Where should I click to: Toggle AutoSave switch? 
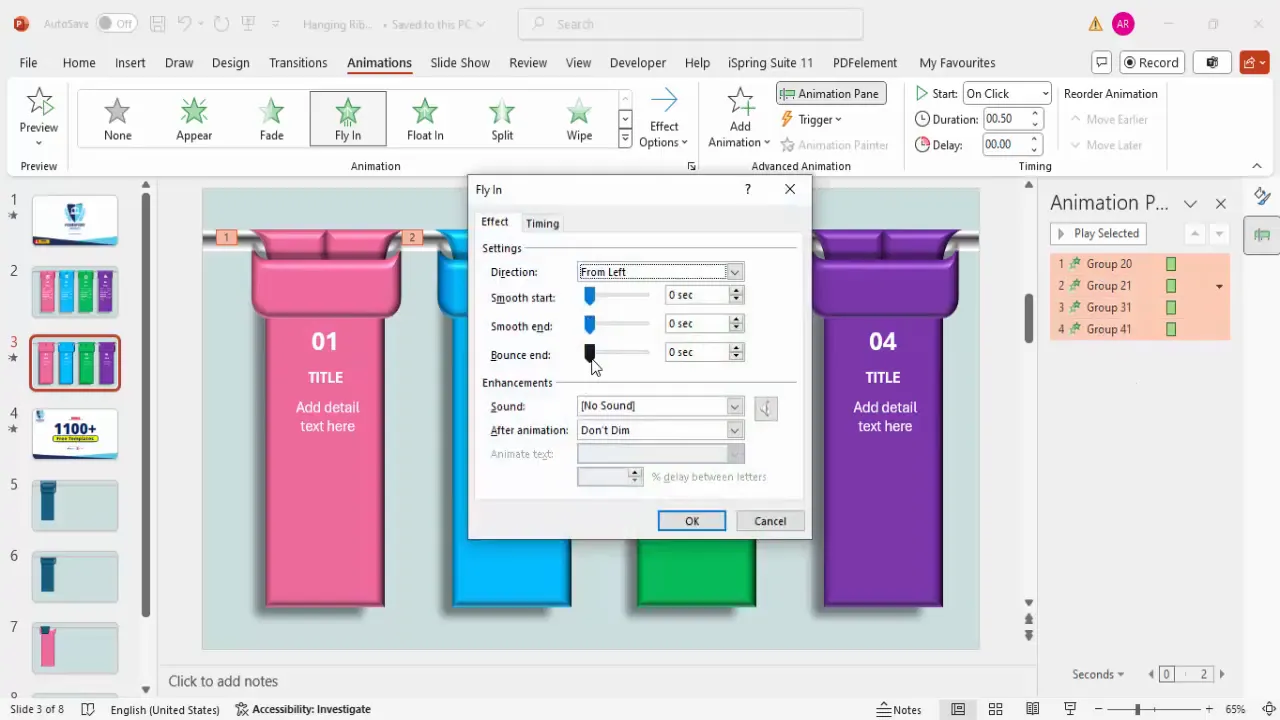click(117, 23)
